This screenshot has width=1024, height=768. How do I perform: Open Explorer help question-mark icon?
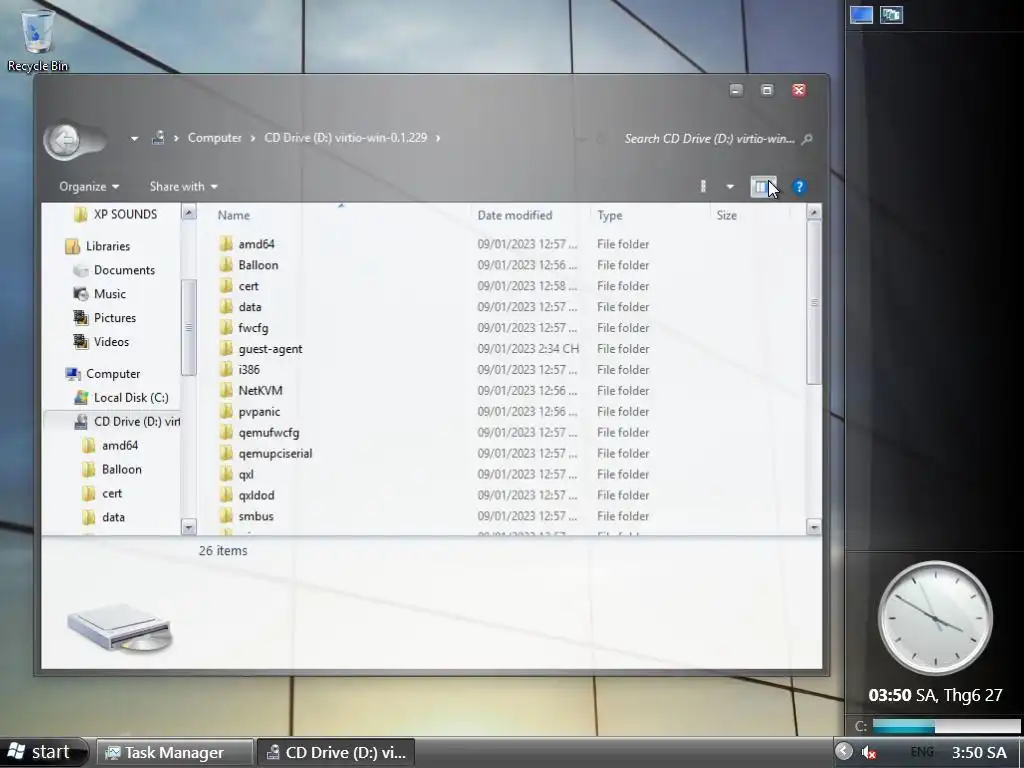tap(799, 187)
